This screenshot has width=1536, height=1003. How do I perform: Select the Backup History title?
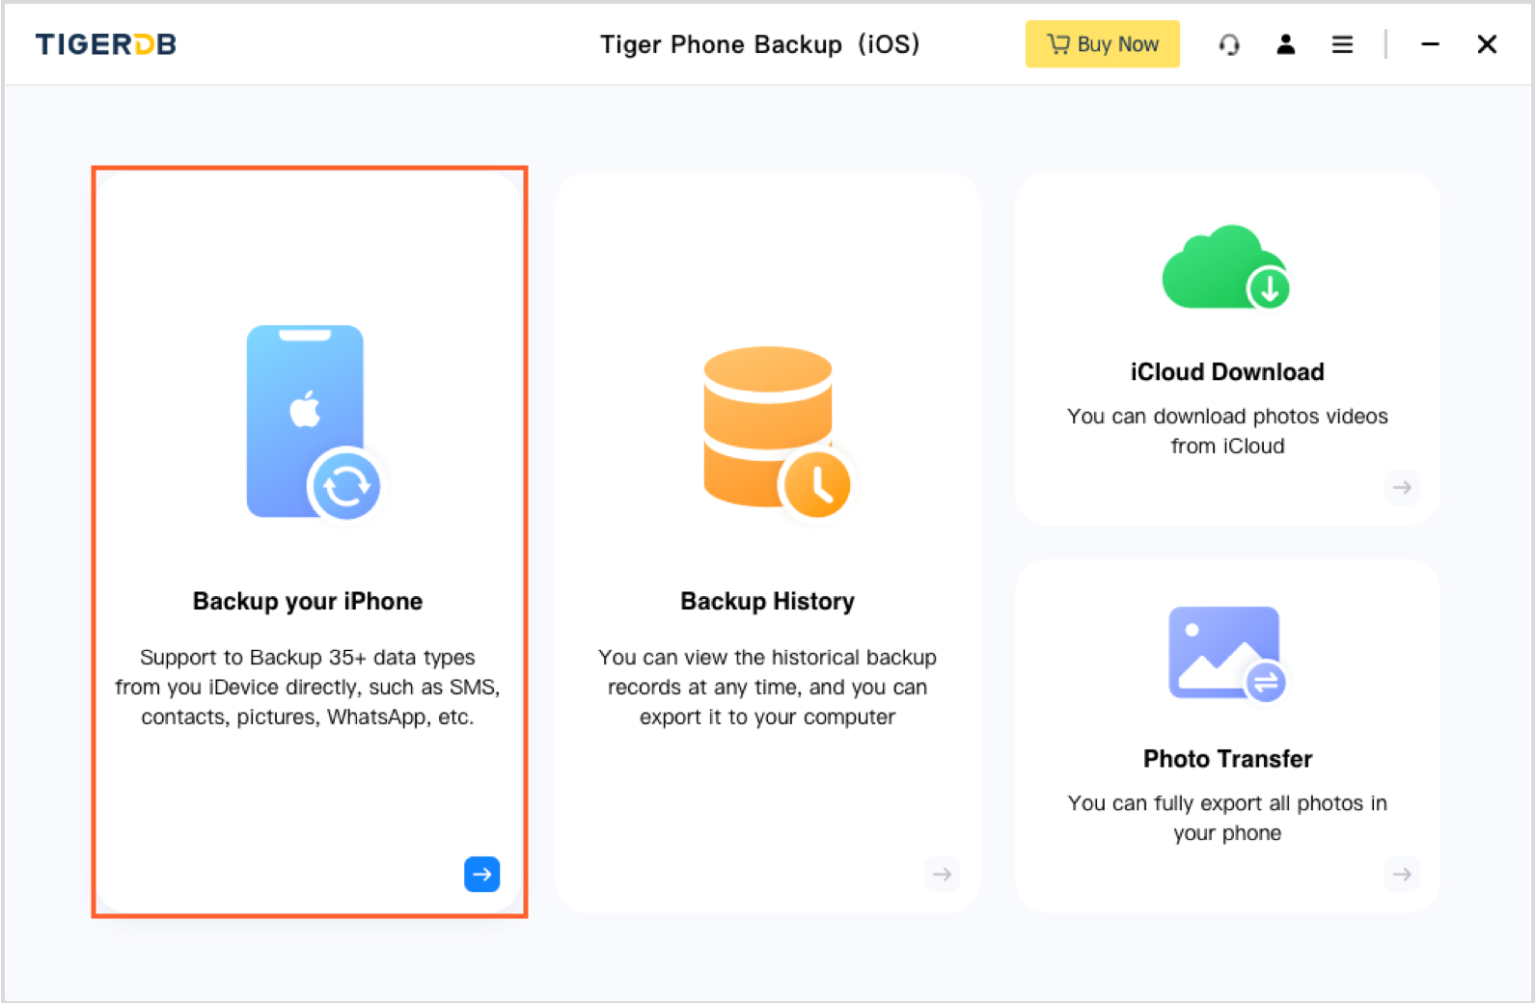click(x=767, y=601)
